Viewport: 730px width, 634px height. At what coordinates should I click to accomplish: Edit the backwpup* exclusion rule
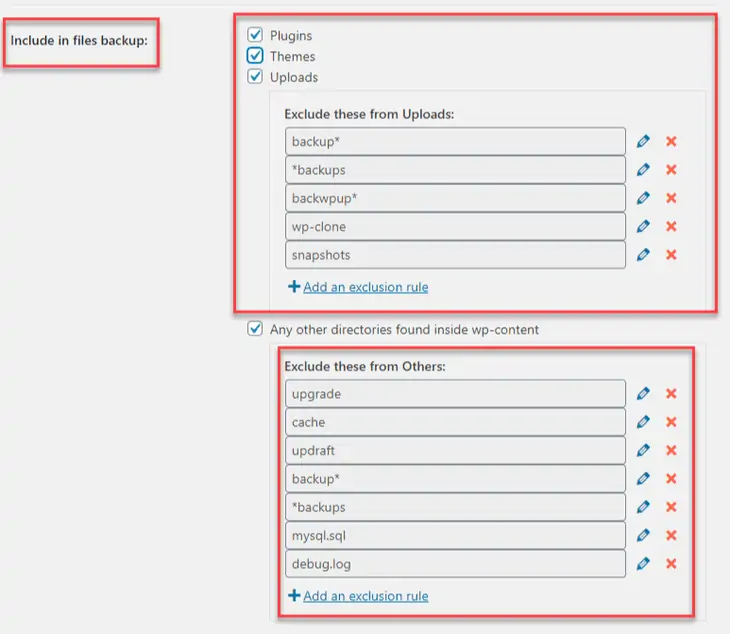(643, 198)
